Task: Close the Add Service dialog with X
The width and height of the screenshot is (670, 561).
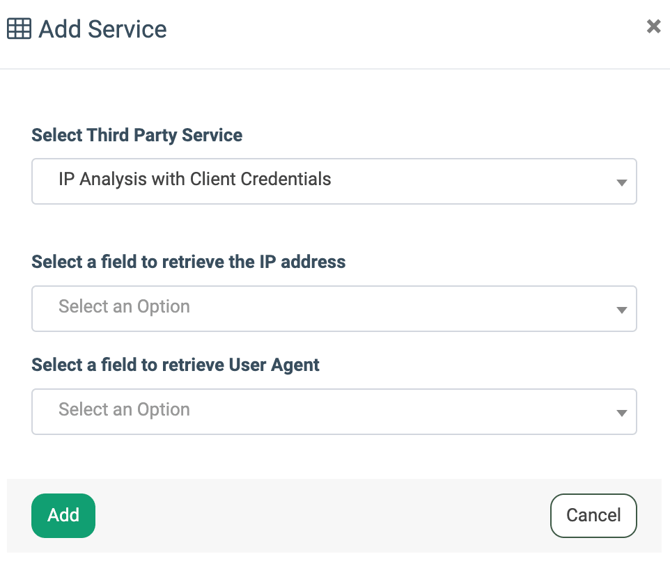Action: tap(653, 27)
